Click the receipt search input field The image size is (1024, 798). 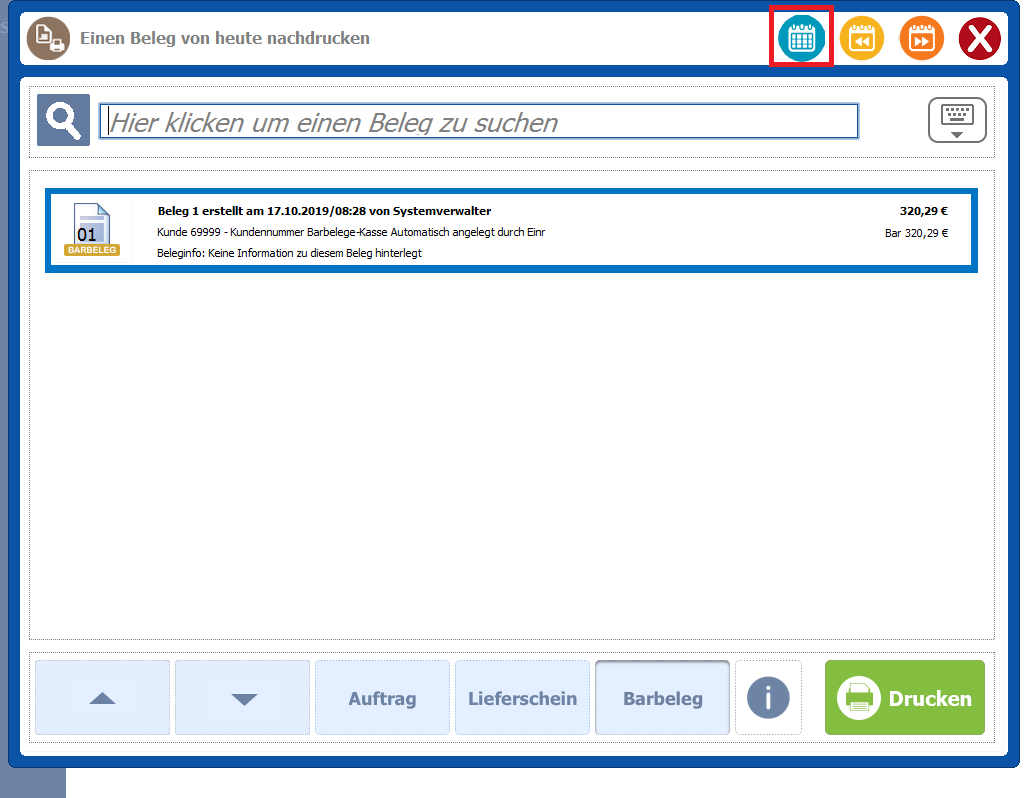coord(478,122)
